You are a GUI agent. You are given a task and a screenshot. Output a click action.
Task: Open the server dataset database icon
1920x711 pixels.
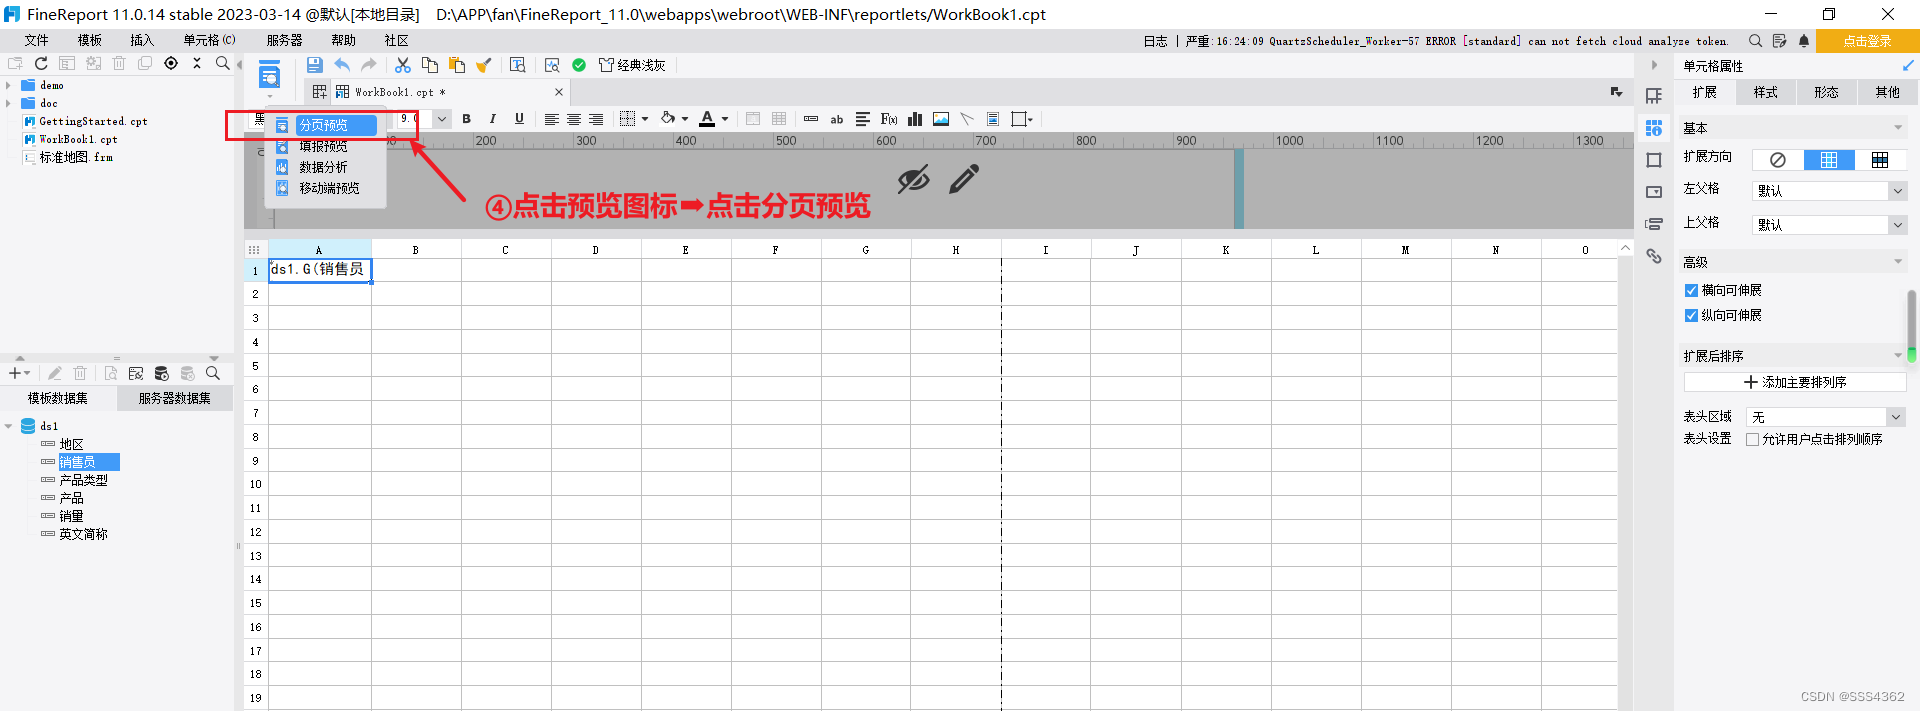tap(161, 373)
